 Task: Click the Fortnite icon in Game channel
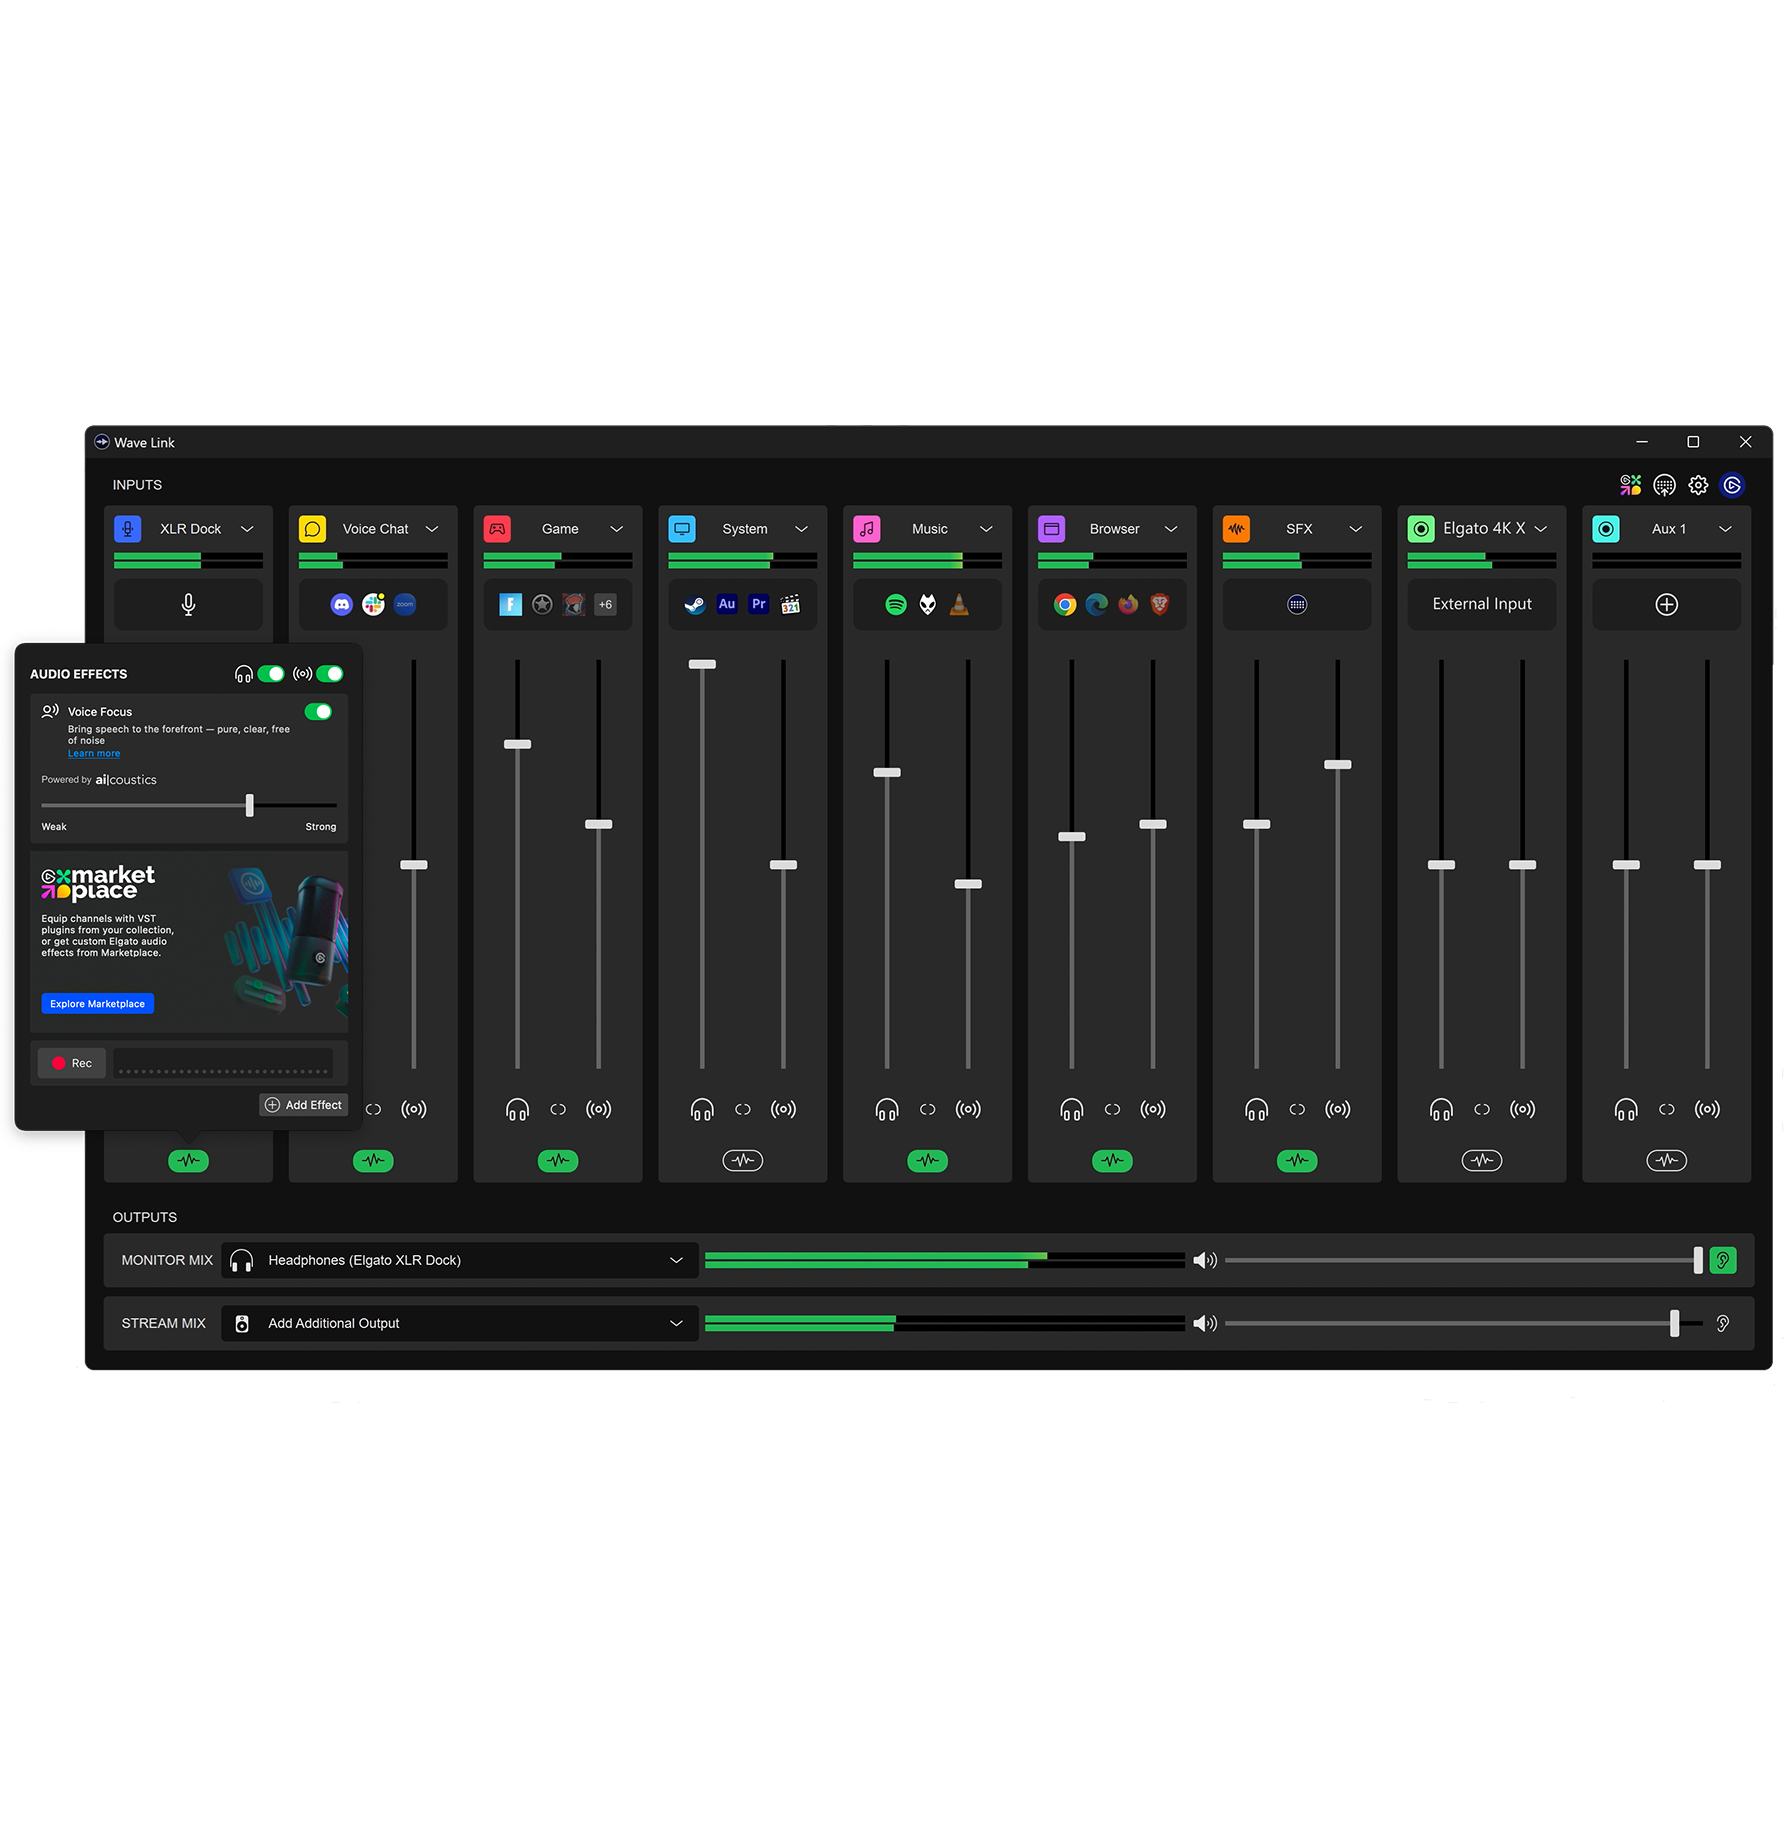tap(511, 604)
